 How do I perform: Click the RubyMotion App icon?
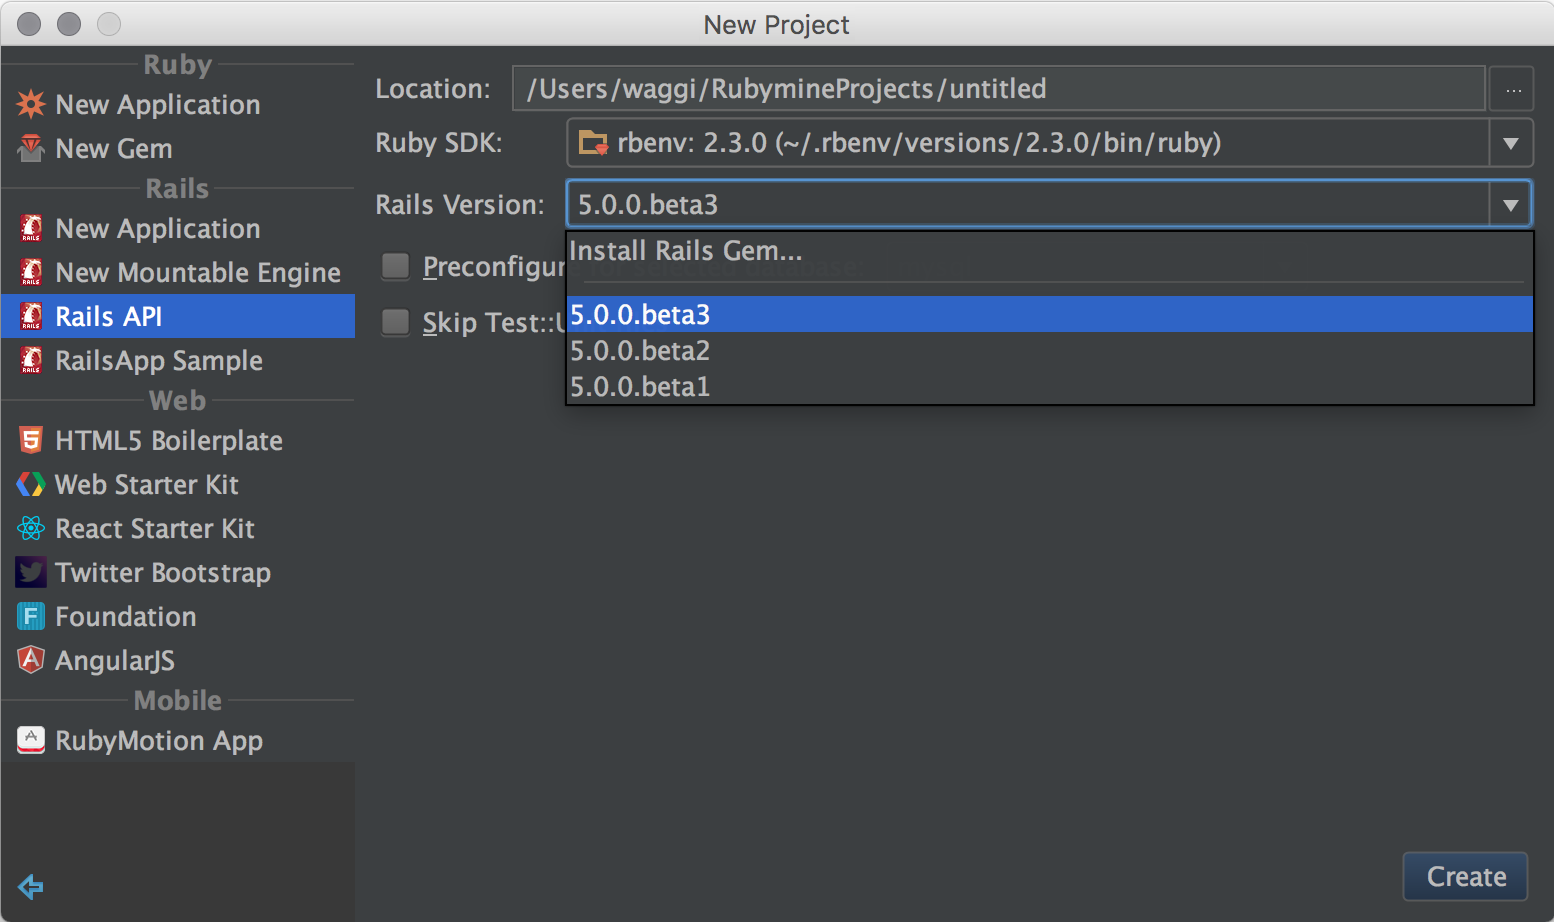point(31,740)
